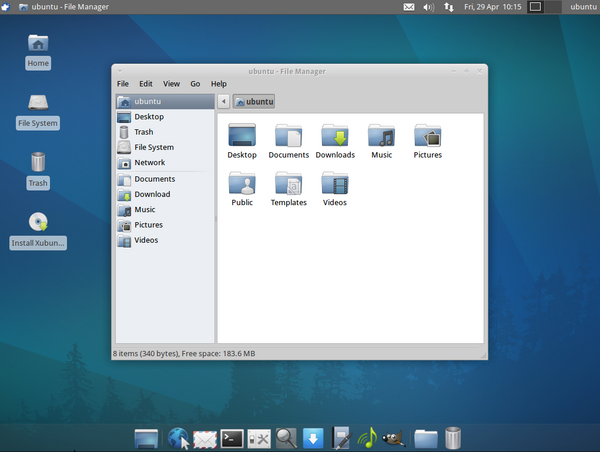Select File System in the sidebar

coord(153,147)
